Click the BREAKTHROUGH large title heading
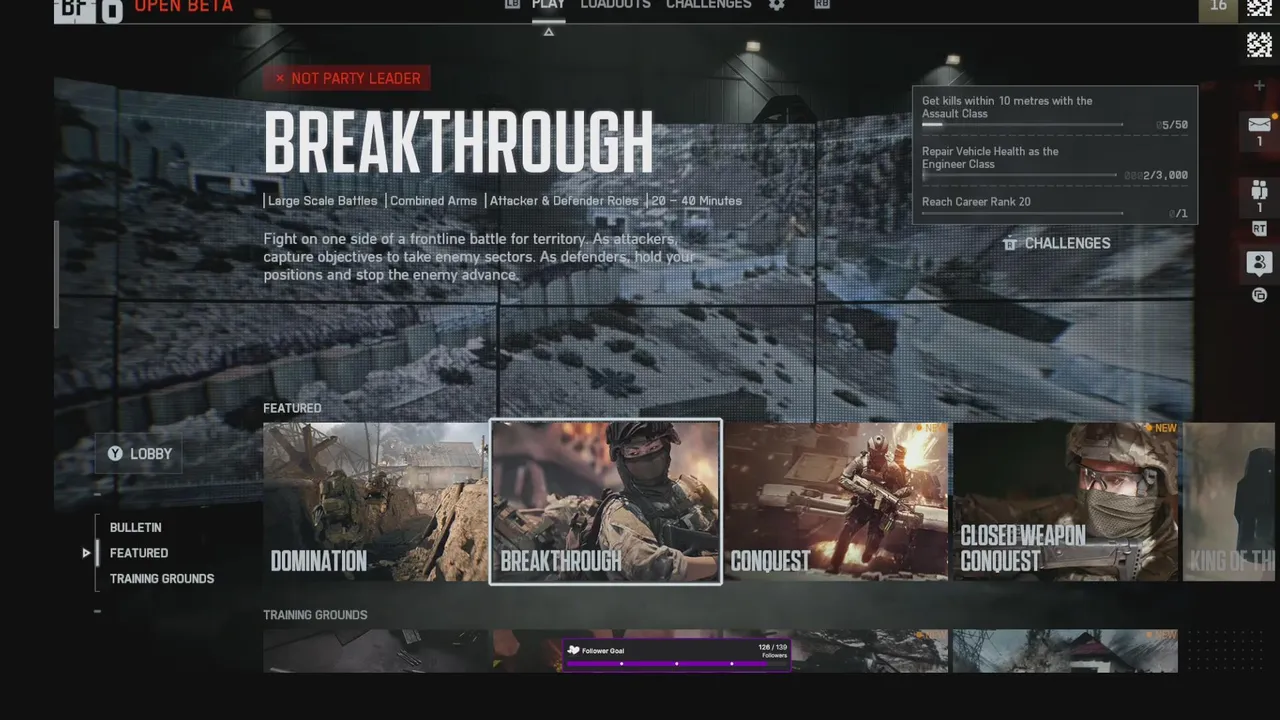 (459, 143)
